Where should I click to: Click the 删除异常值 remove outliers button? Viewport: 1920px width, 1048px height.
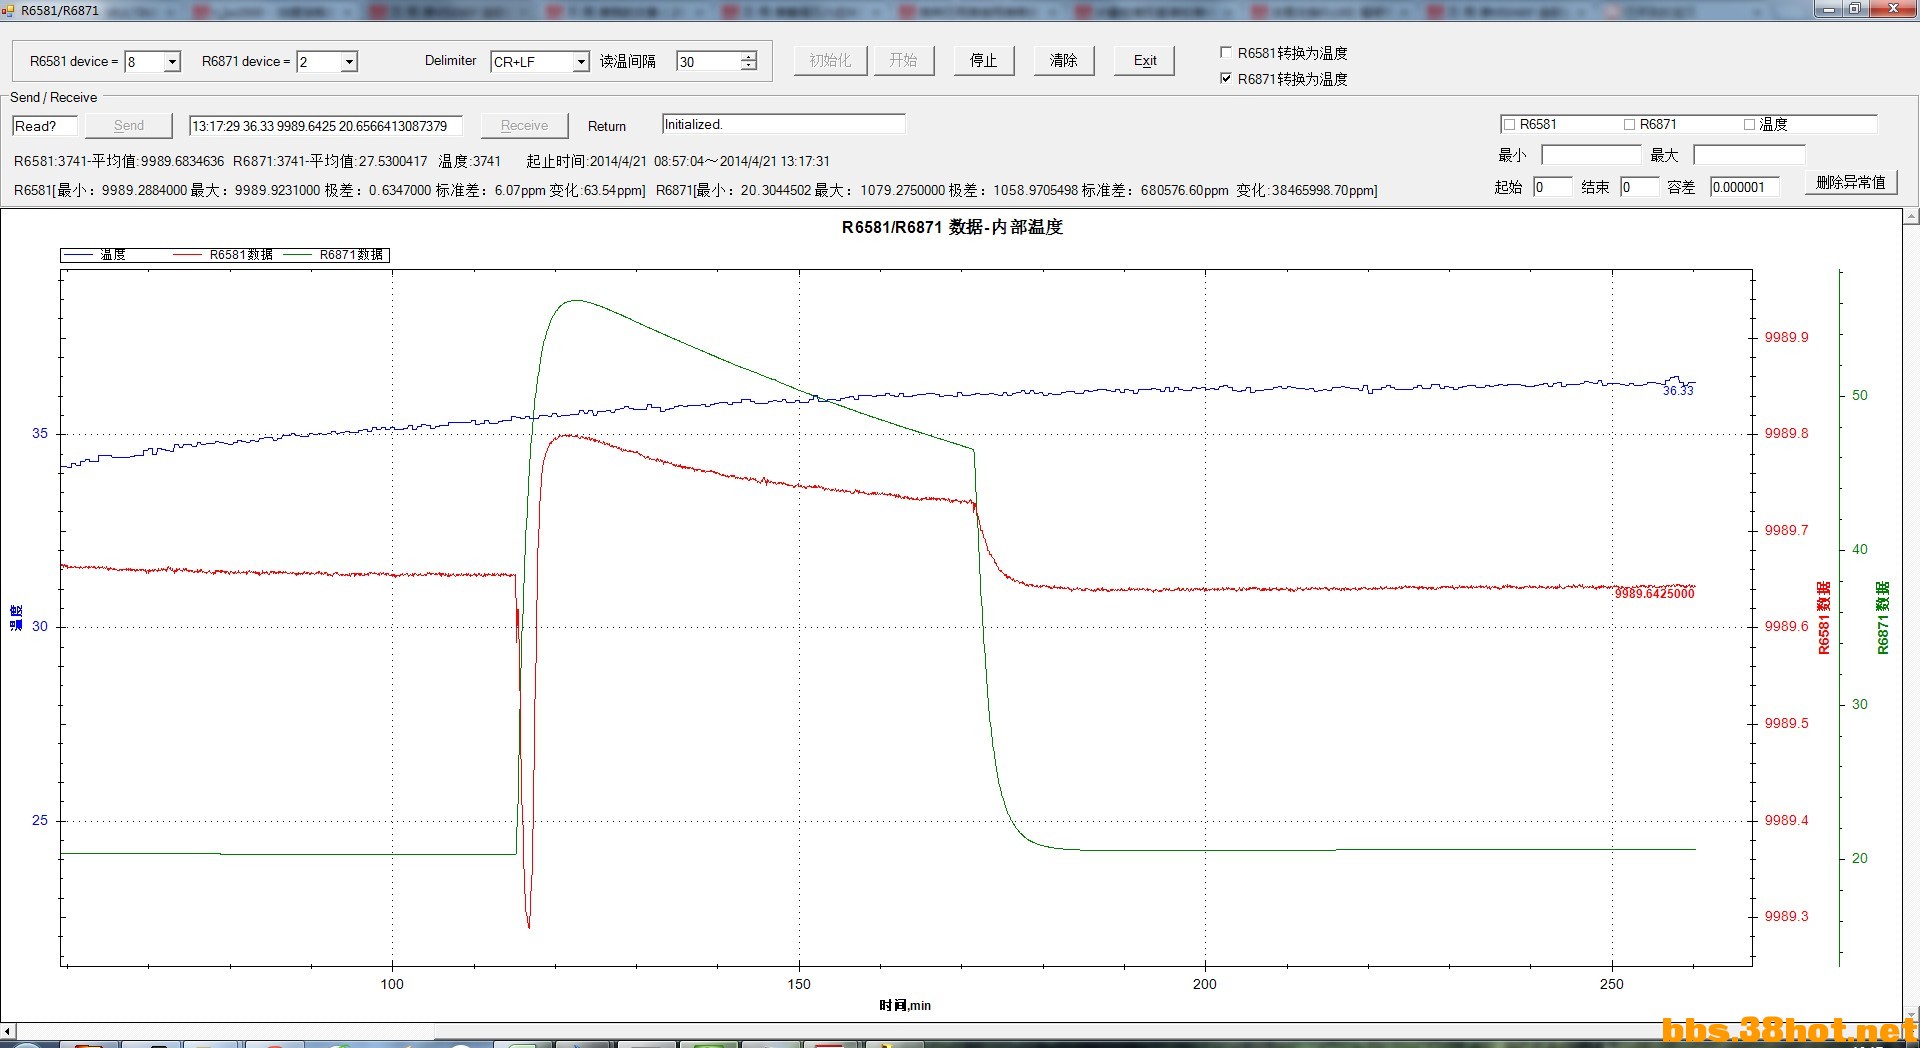1850,183
